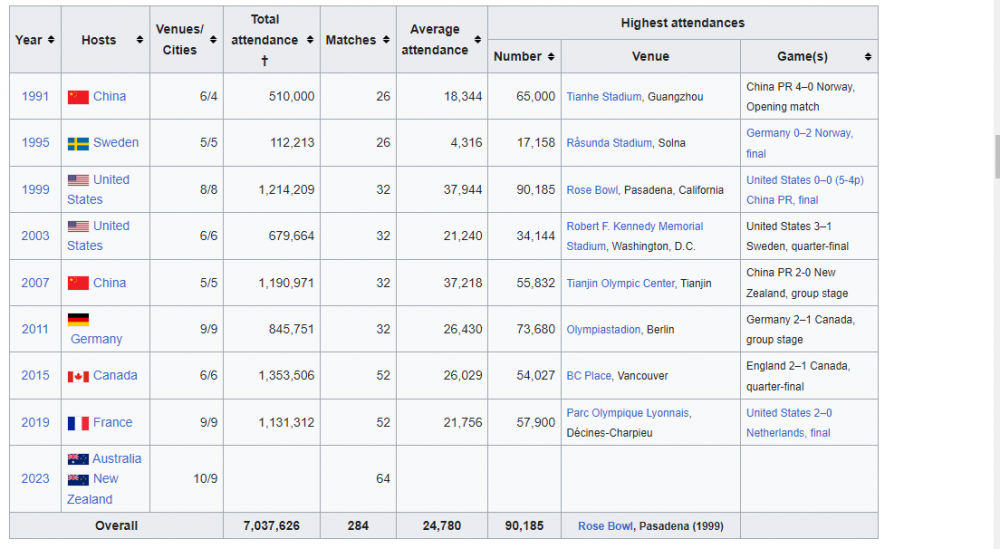The height and width of the screenshot is (549, 1000).
Task: Click the page vertical scrollbar thumb
Action: click(996, 155)
